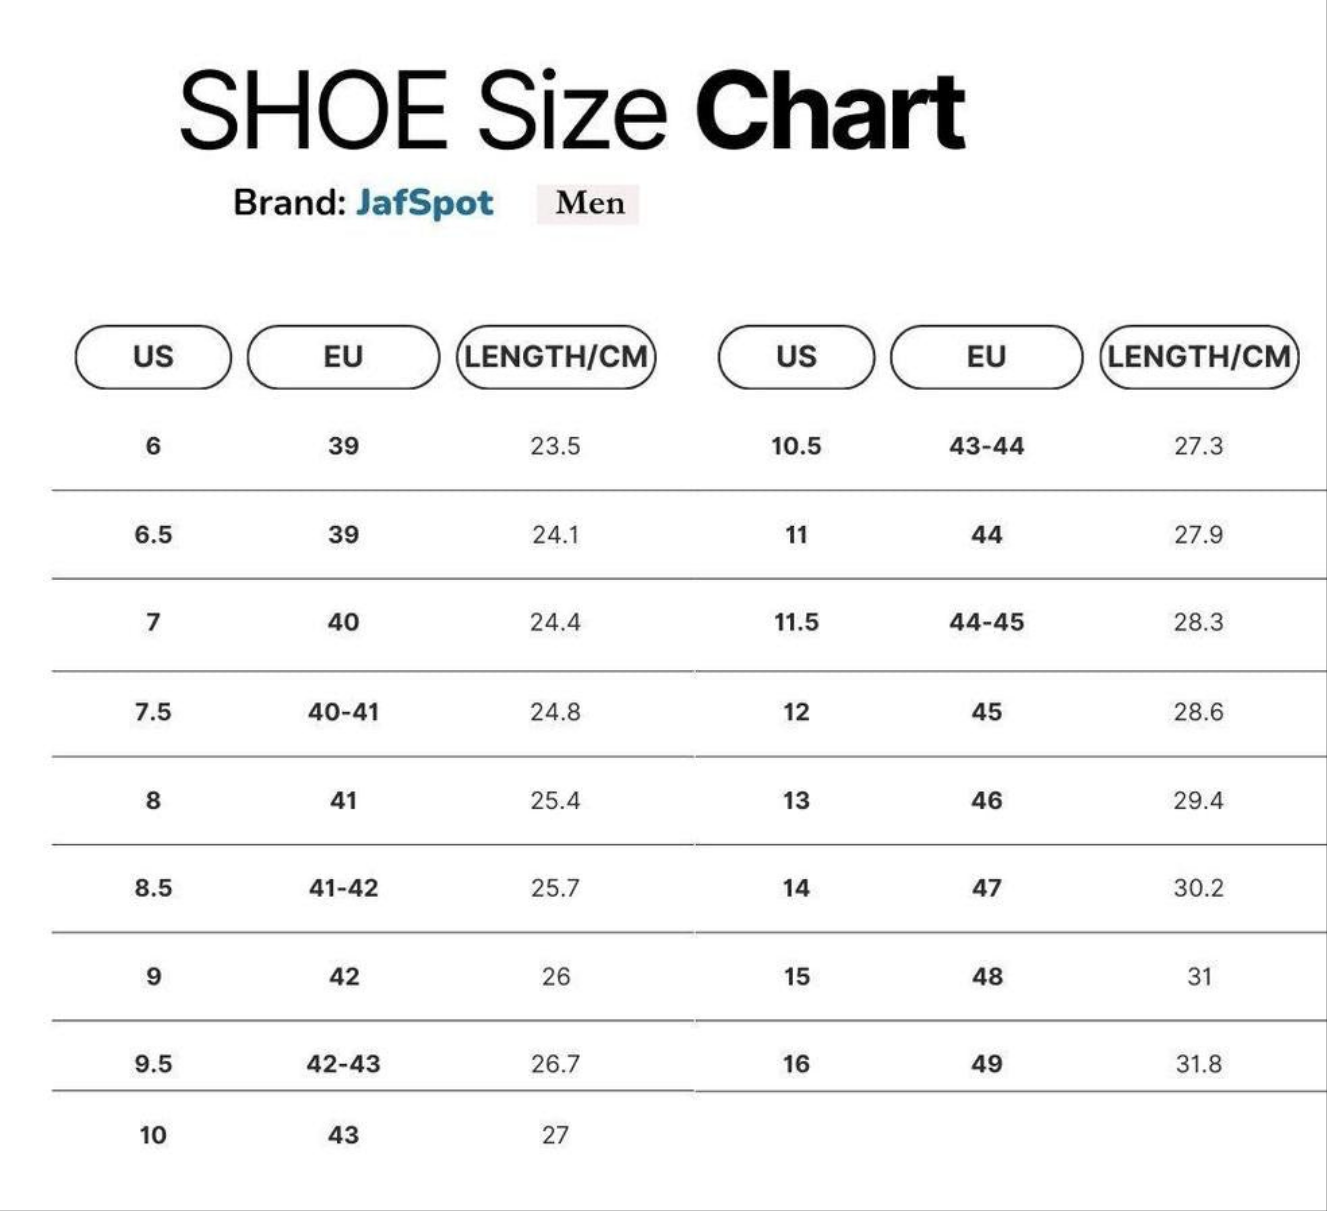Select the right-side EU column header
This screenshot has height=1211, width=1327.
986,357
